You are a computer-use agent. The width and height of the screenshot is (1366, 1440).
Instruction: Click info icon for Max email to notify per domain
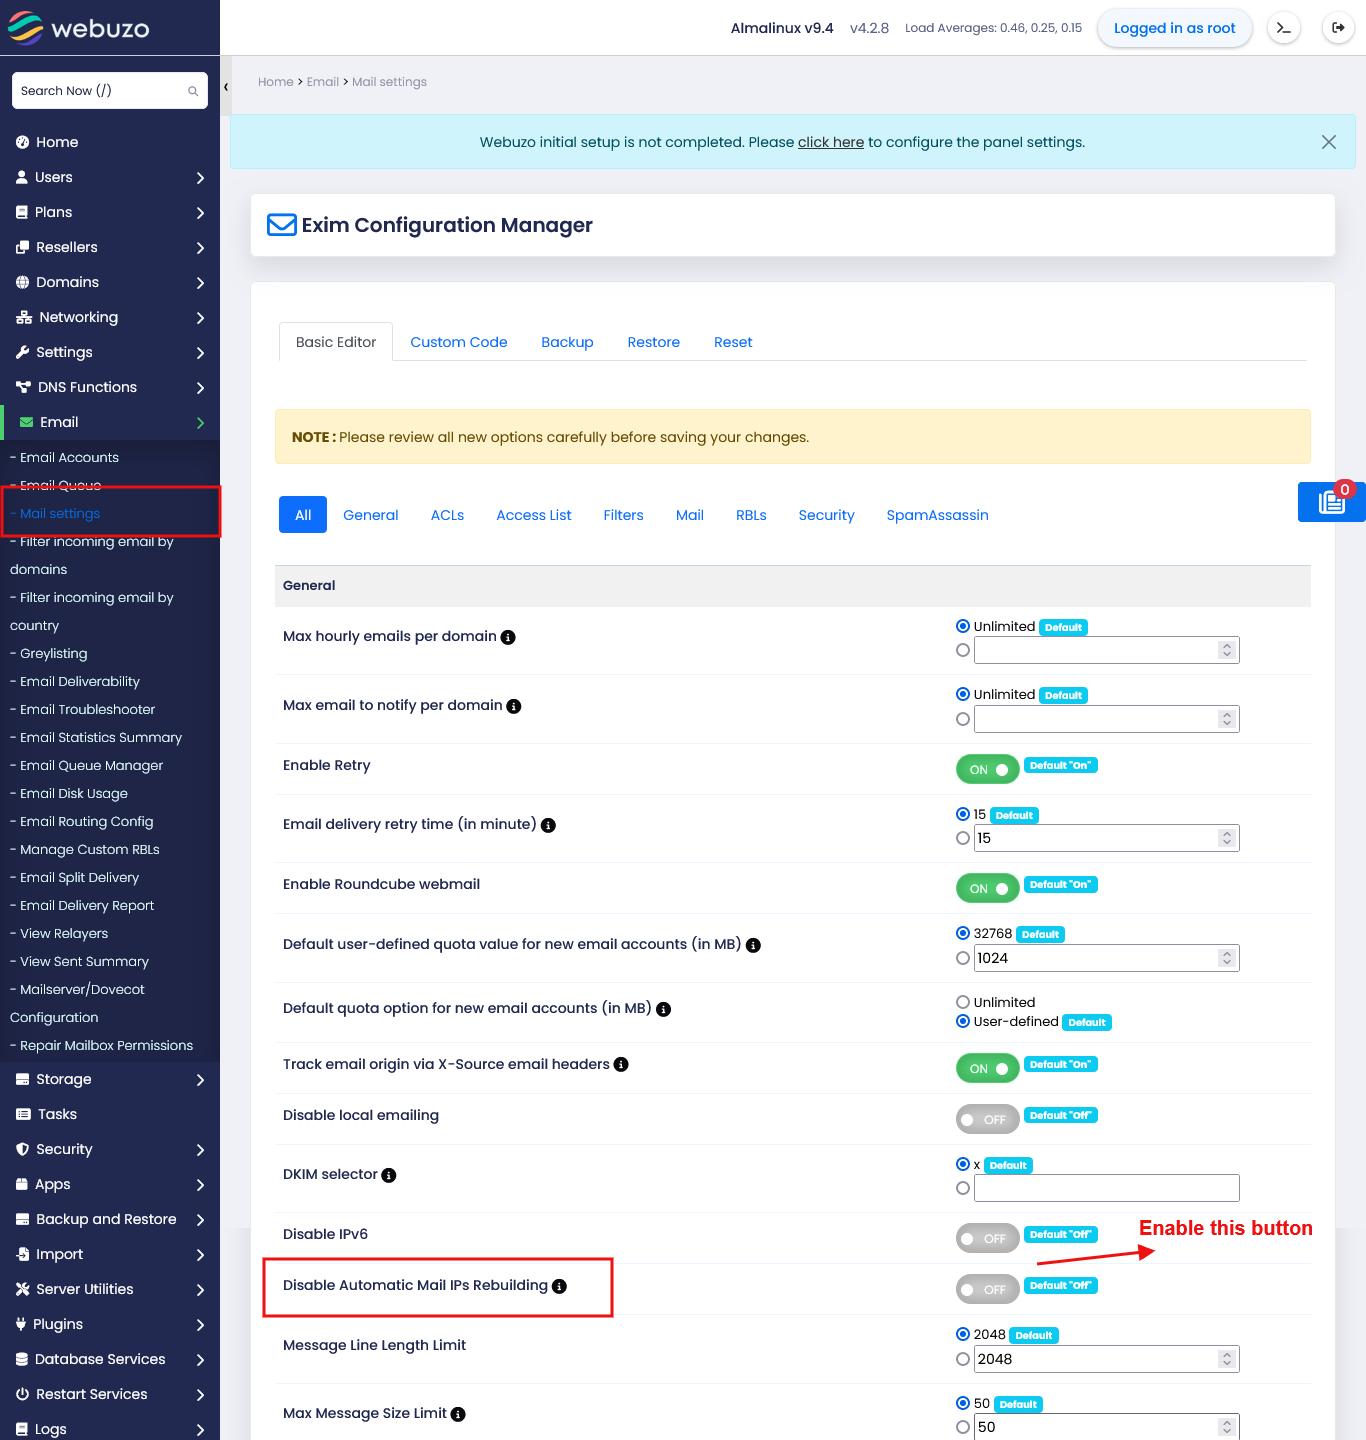pos(514,706)
